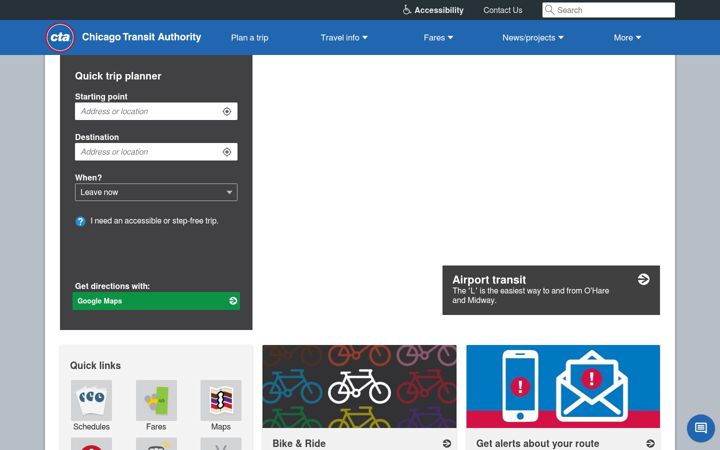This screenshot has width=720, height=450.
Task: Expand the top-bar Fares menu
Action: click(x=438, y=38)
